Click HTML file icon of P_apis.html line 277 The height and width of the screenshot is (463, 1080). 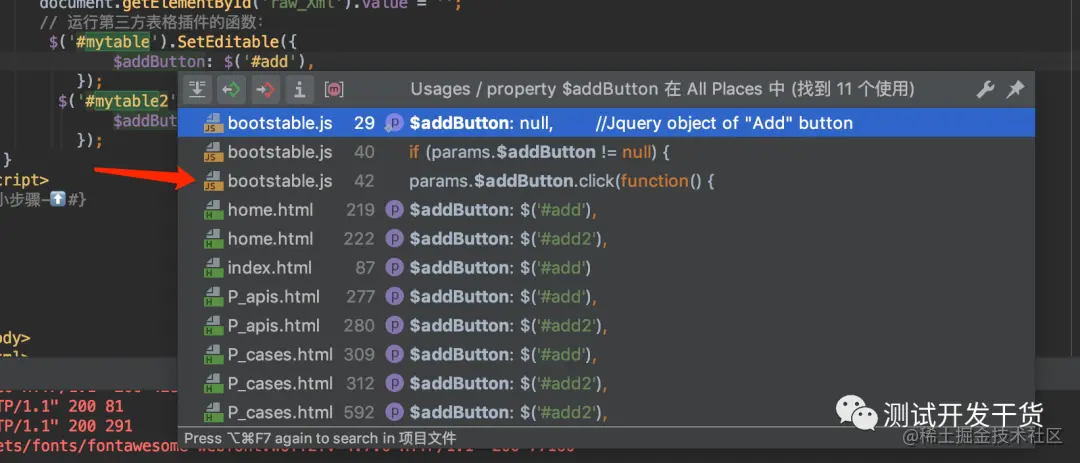(x=214, y=297)
